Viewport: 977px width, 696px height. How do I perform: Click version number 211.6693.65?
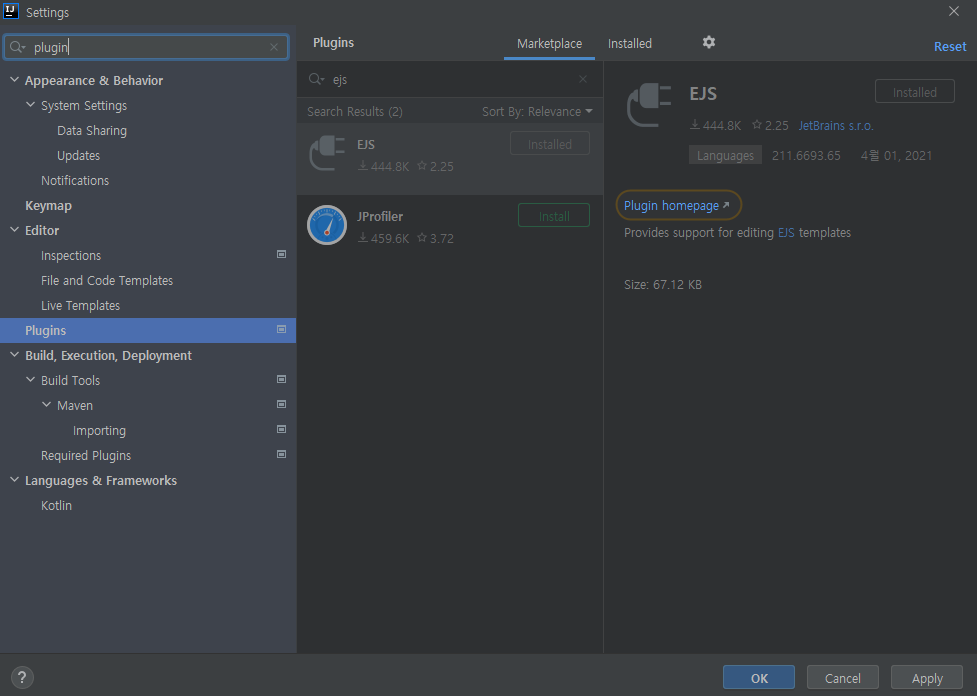click(806, 155)
